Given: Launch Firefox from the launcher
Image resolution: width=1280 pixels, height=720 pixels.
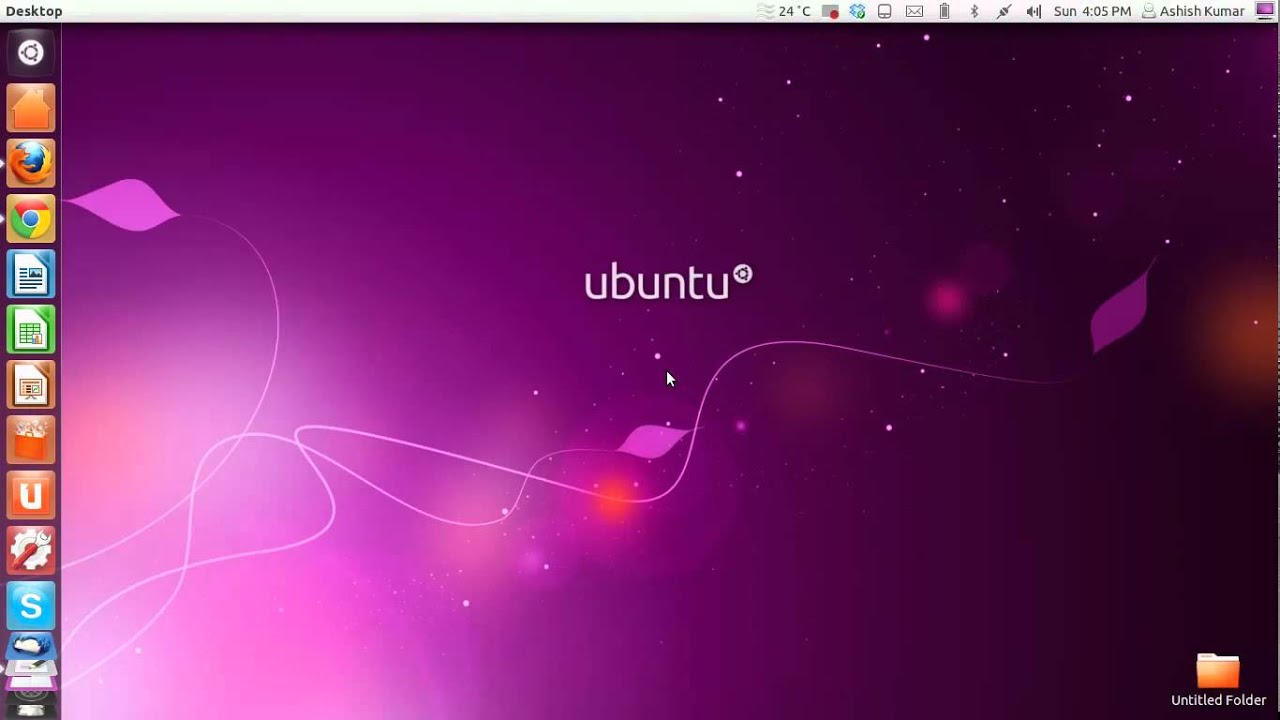Looking at the screenshot, I should [31, 163].
